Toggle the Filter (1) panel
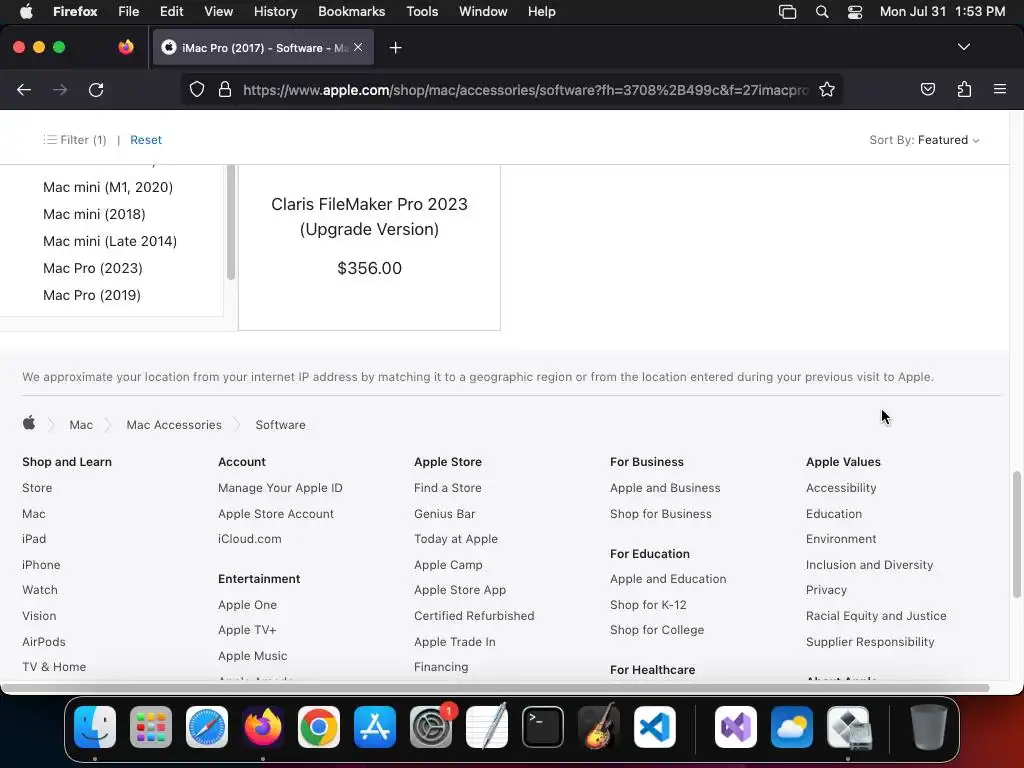The width and height of the screenshot is (1024, 768). click(x=74, y=140)
